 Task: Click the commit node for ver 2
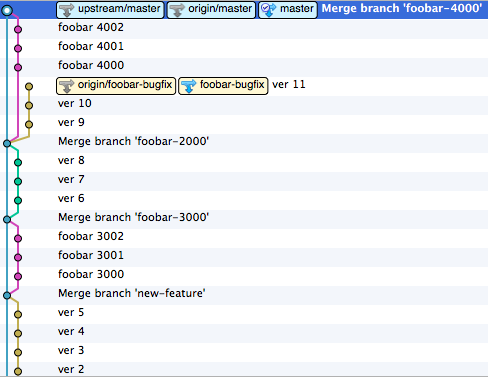[x=18, y=371]
